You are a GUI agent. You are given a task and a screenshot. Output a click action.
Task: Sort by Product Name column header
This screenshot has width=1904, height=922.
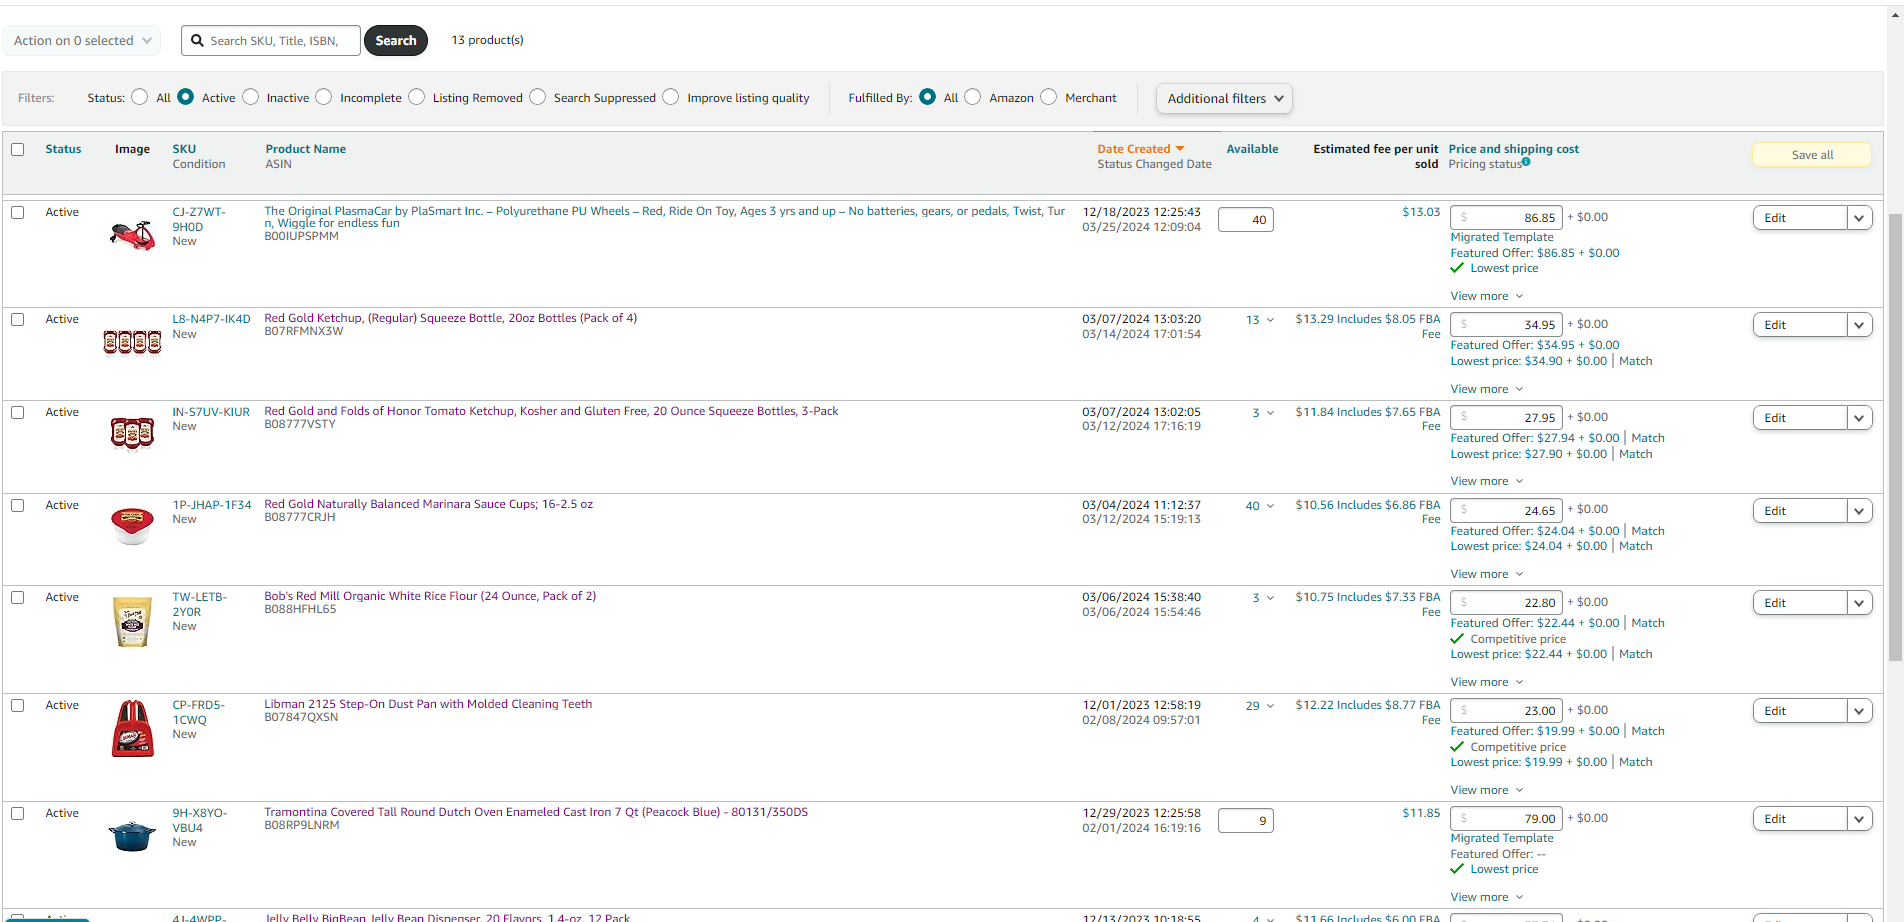click(305, 149)
